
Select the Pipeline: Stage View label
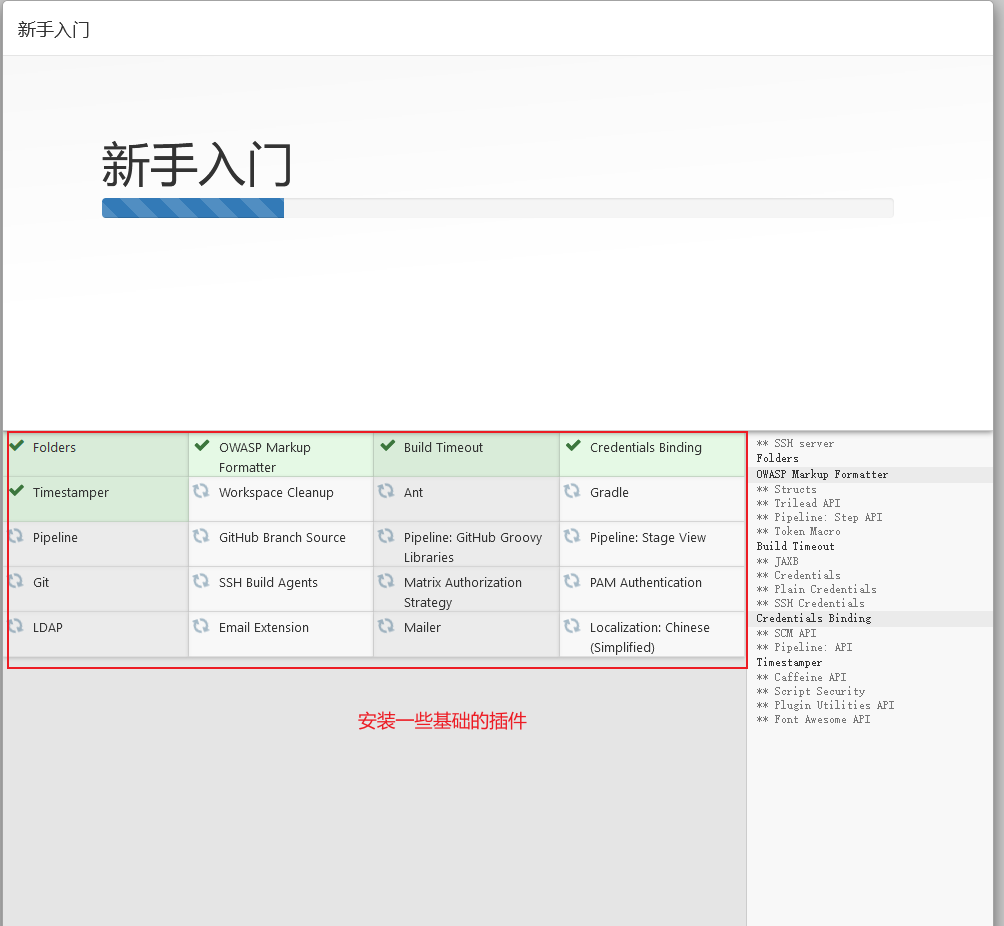[647, 537]
